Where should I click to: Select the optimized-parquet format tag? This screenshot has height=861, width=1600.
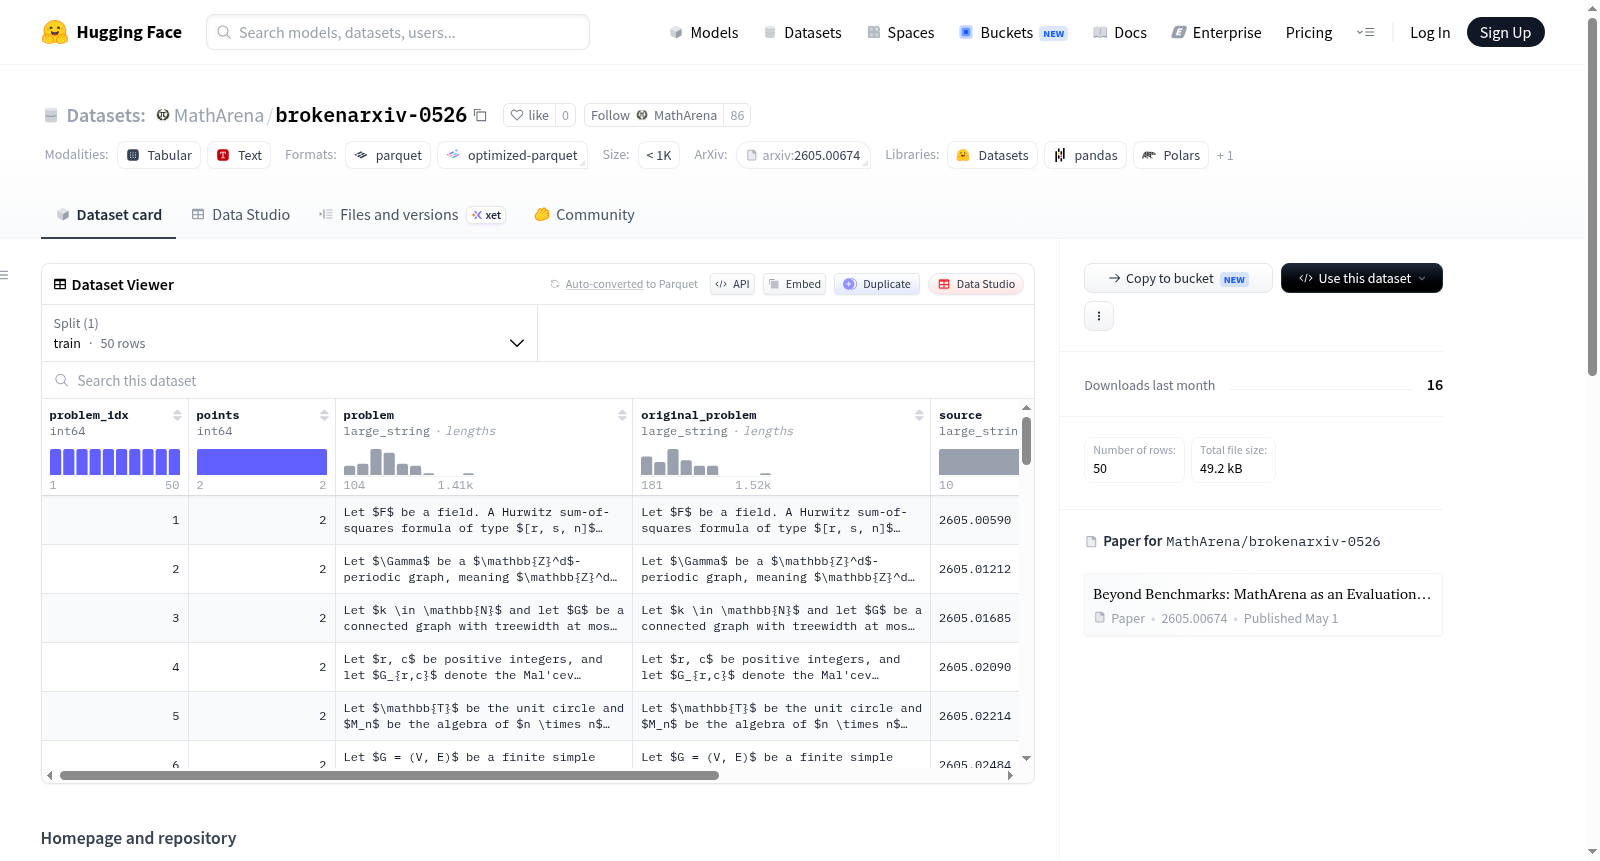tap(512, 155)
